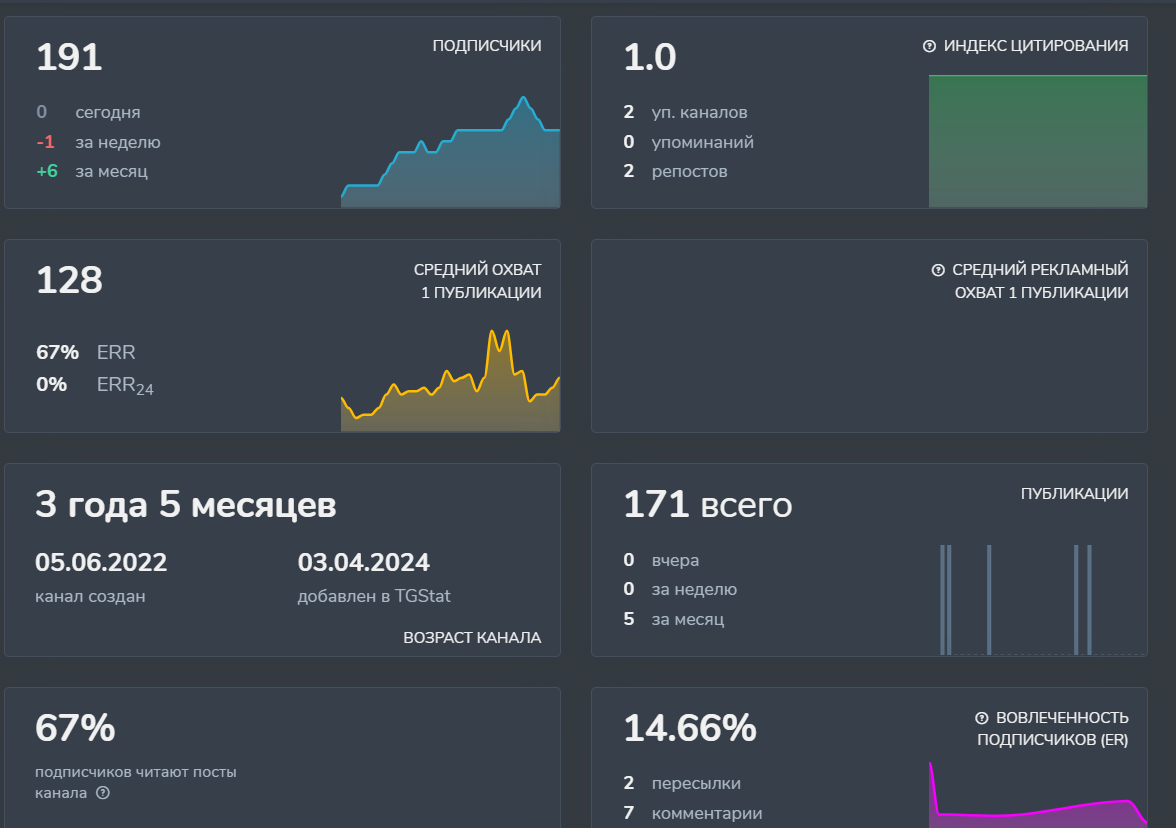Click the green citation index chart

coord(1037,141)
